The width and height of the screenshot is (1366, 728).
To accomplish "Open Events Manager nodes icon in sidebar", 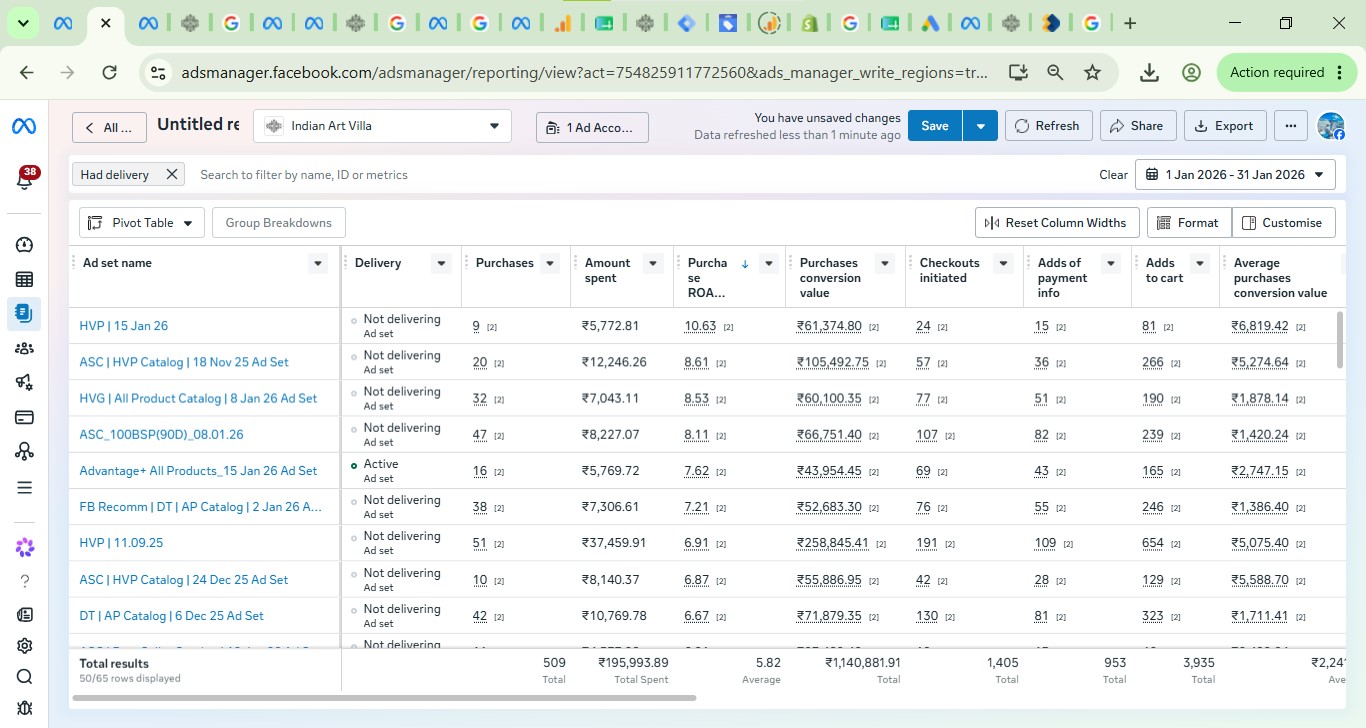I will pos(24,452).
